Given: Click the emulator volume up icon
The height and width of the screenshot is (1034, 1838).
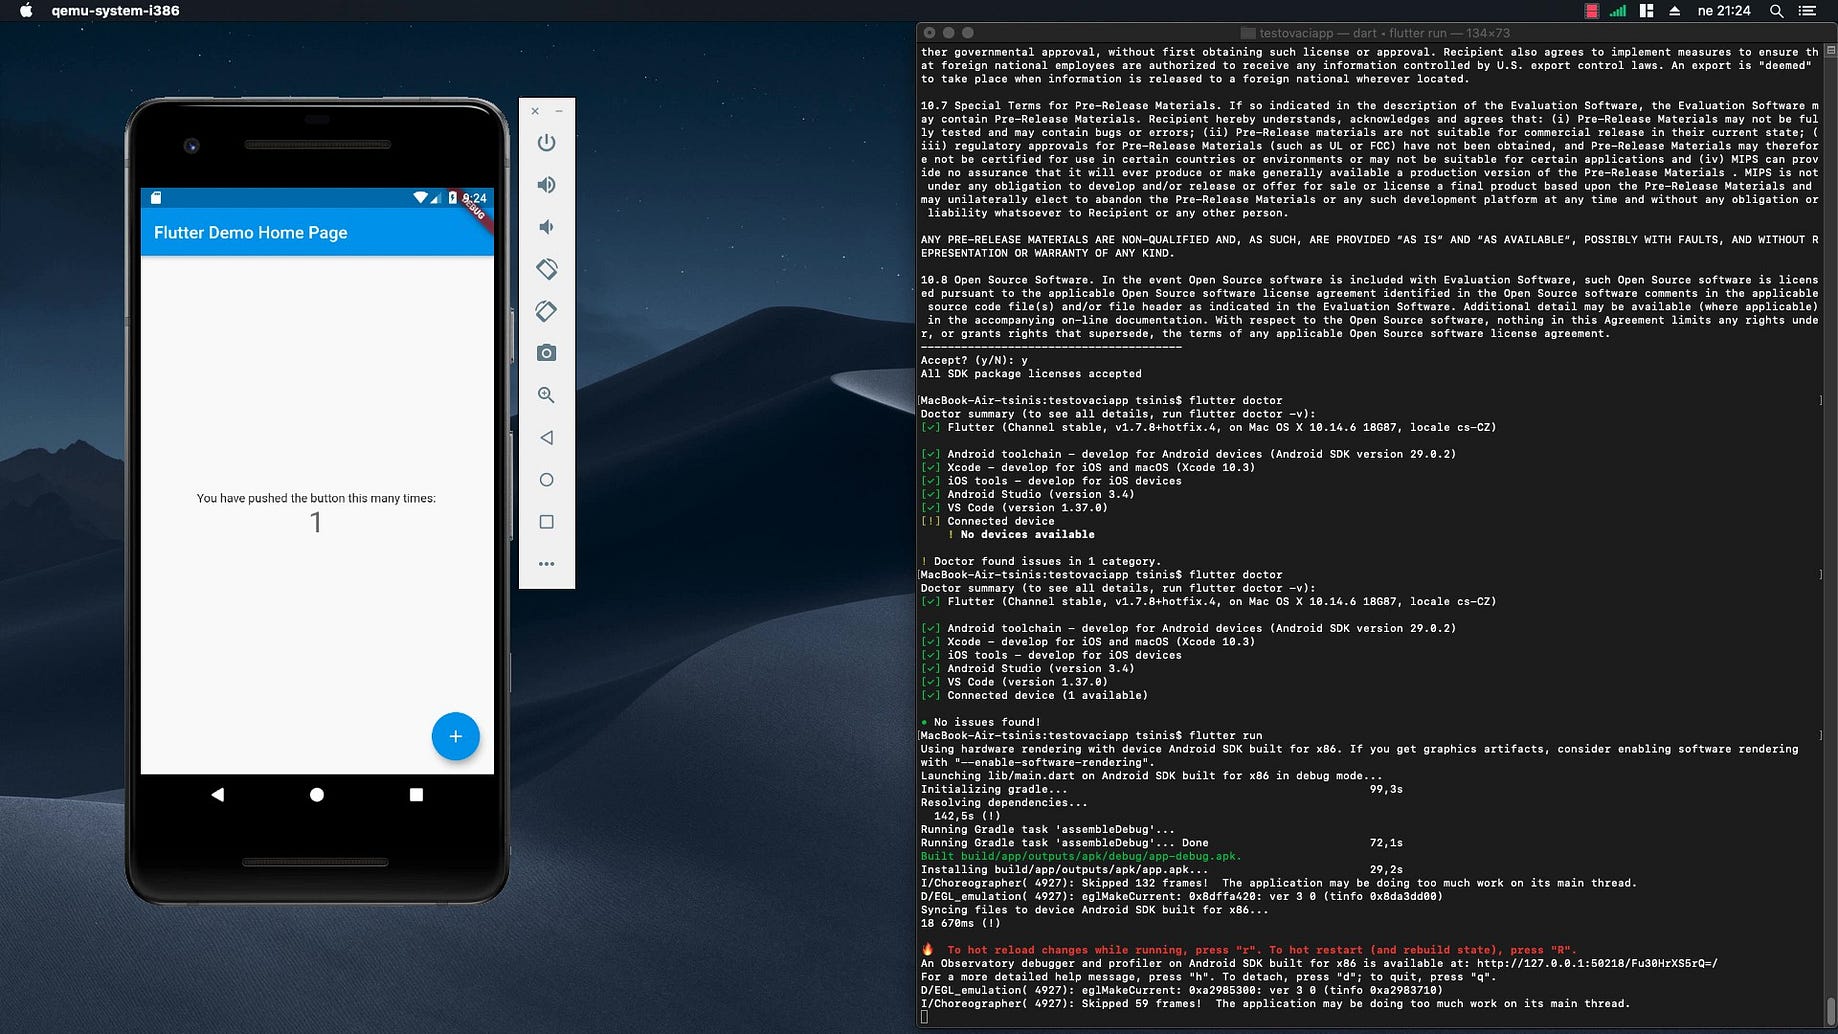Looking at the screenshot, I should 546,185.
